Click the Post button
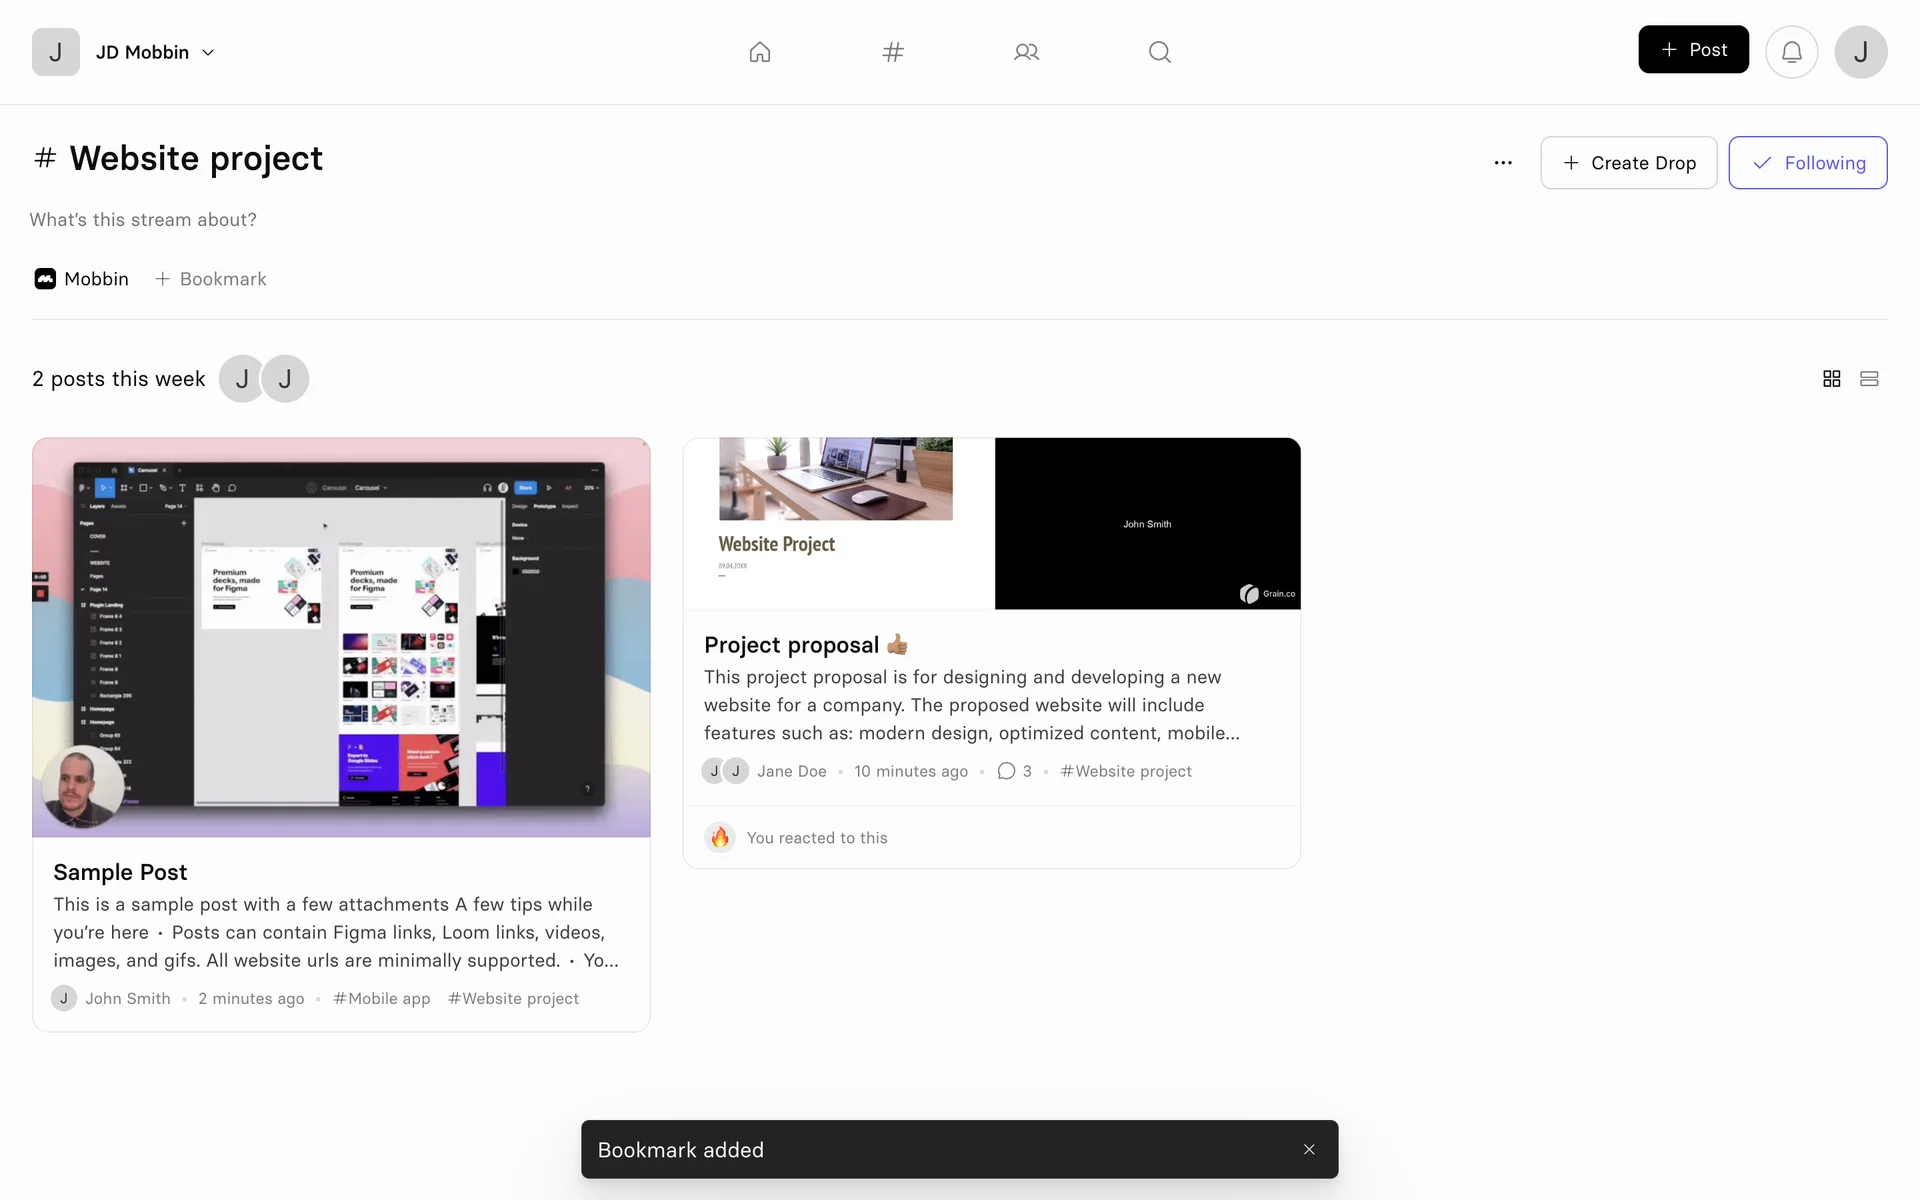This screenshot has width=1920, height=1200. pos(1693,50)
